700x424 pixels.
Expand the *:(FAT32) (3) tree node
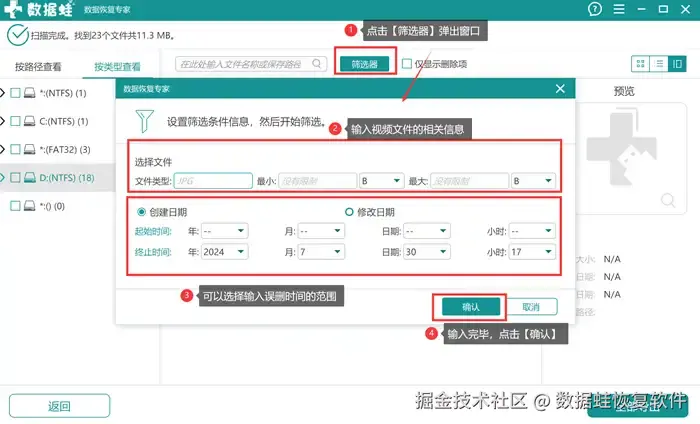(2, 149)
